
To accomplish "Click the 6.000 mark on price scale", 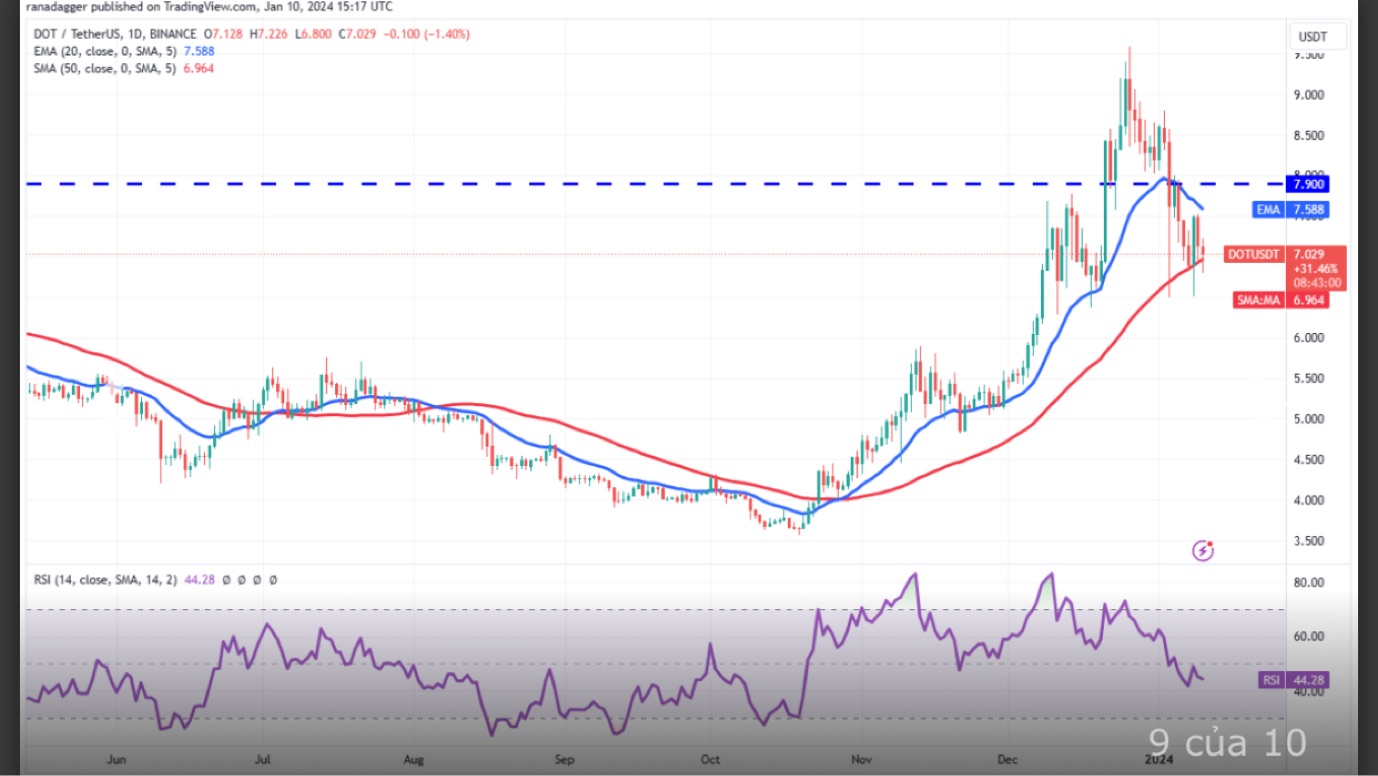I will point(1310,338).
